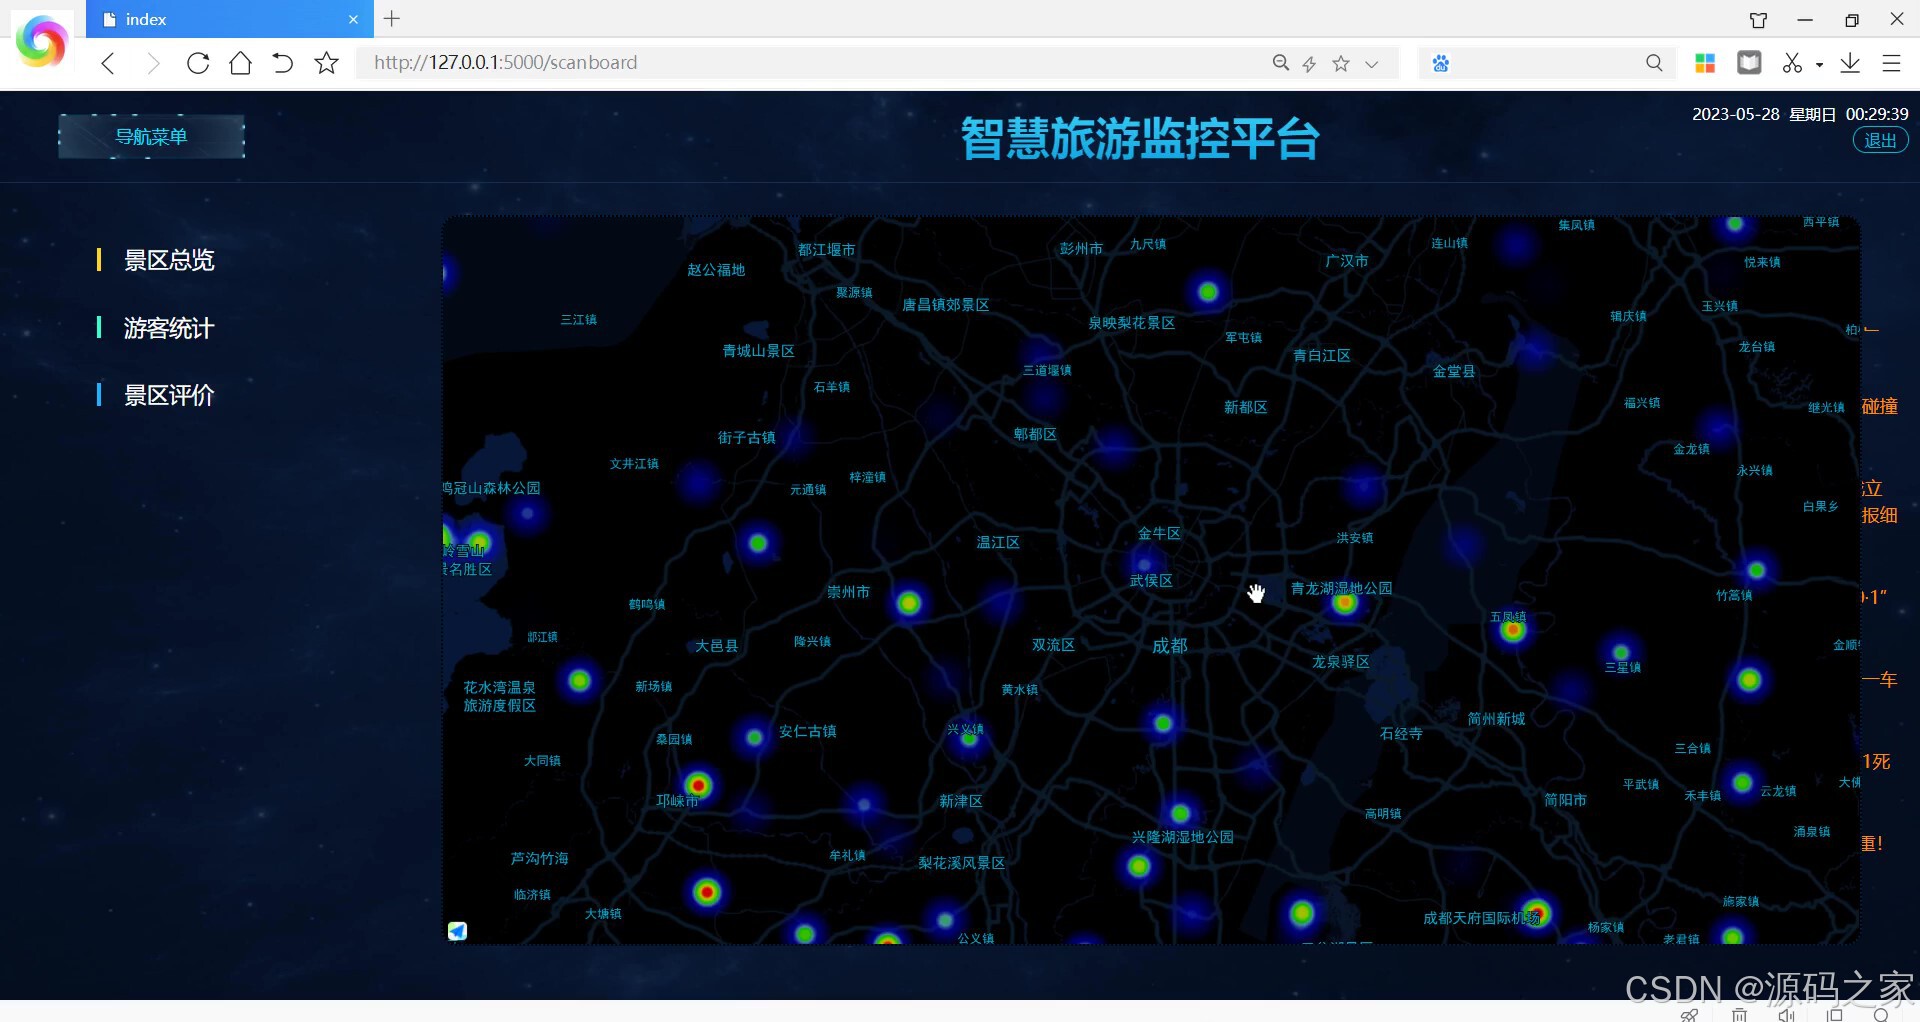Open the 导航菜单 navigation button
The width and height of the screenshot is (1920, 1022).
click(151, 136)
